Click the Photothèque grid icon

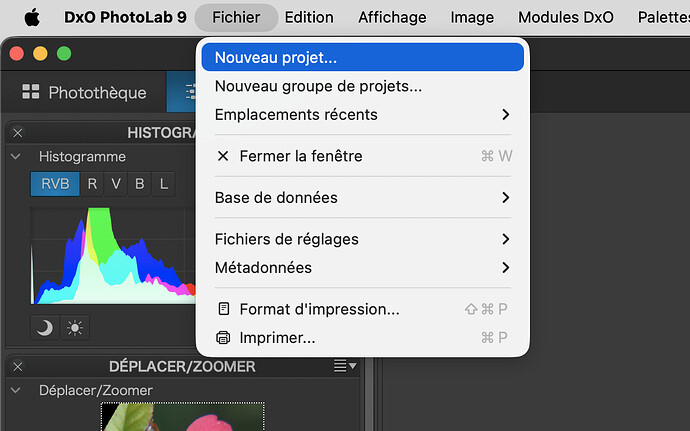point(31,92)
